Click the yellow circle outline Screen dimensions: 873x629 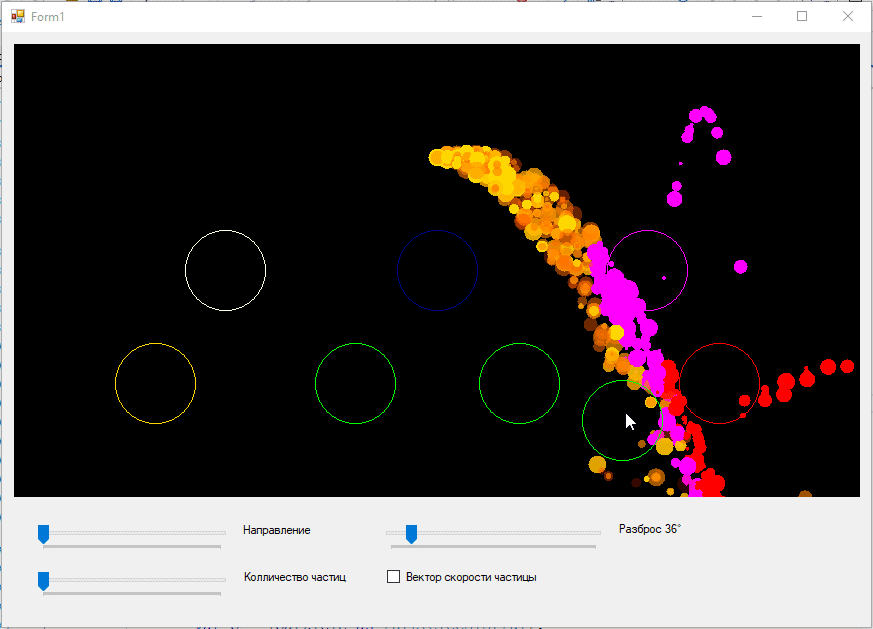(x=155, y=383)
